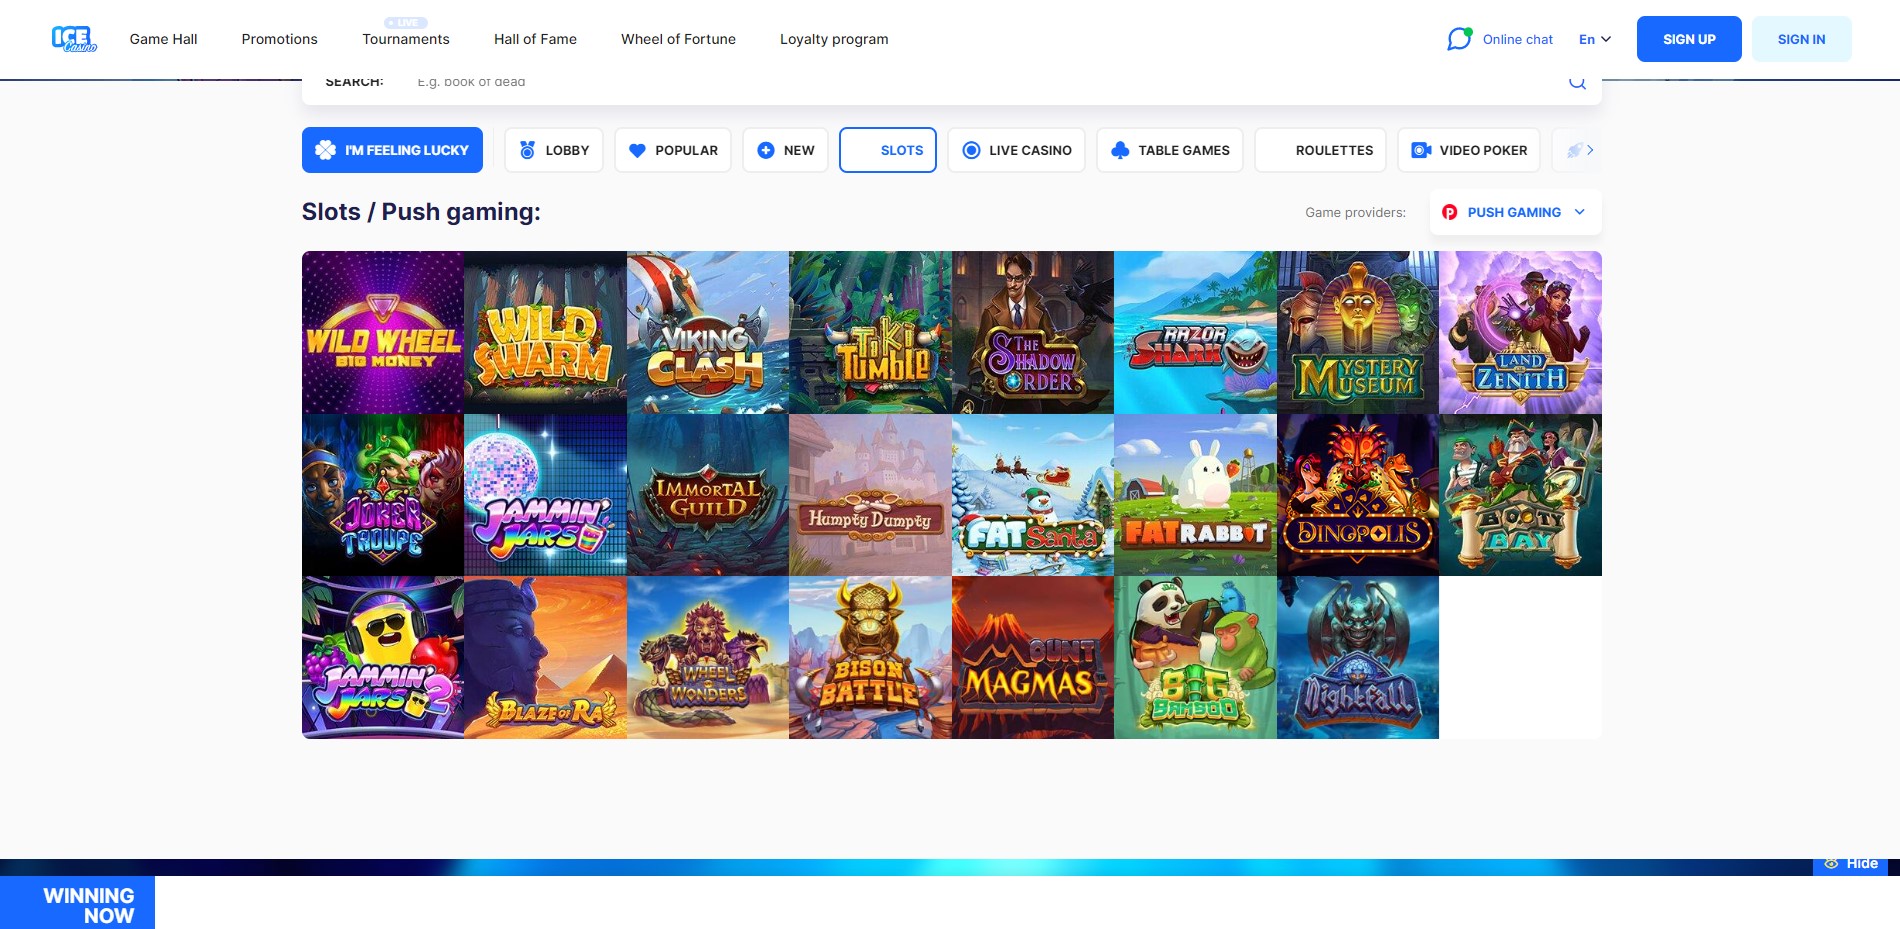The image size is (1900, 929).
Task: Click the search magnifier icon
Action: [1577, 82]
